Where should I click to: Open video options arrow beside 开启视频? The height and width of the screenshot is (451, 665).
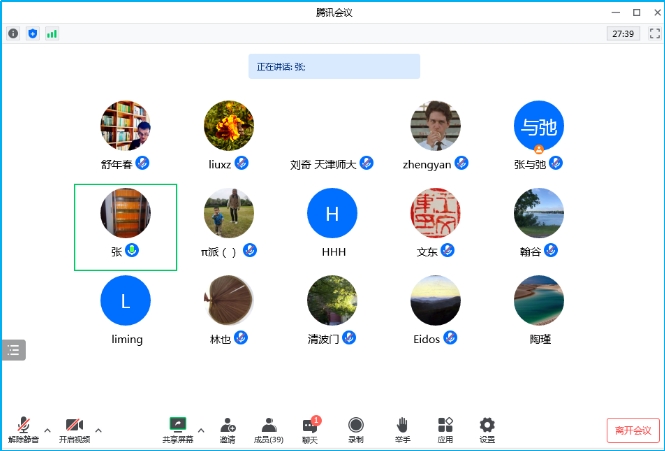[98, 430]
